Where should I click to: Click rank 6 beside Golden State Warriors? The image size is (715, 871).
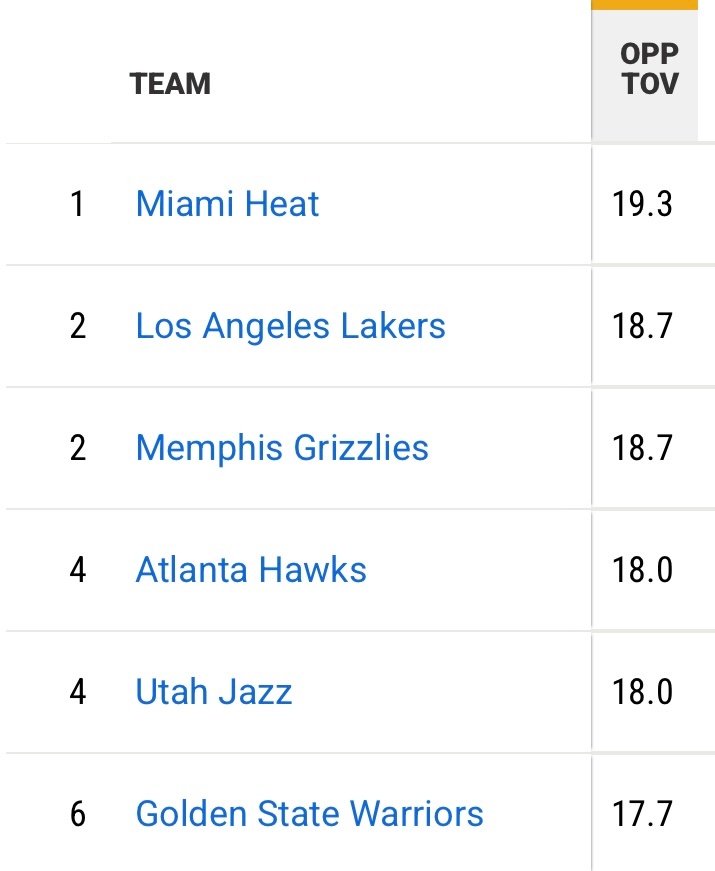(78, 814)
